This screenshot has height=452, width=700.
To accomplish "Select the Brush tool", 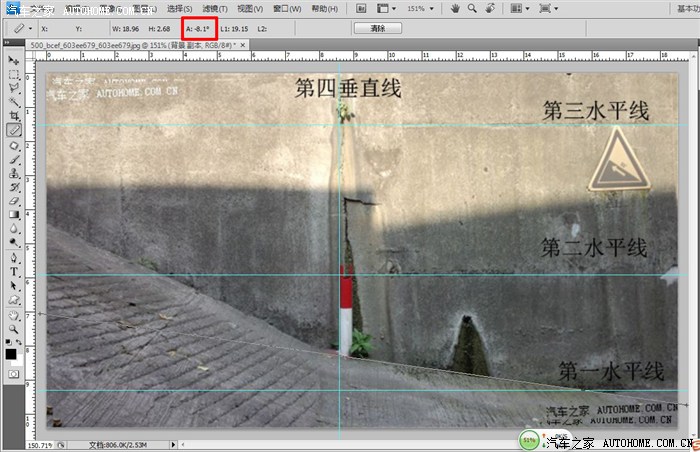I will pyautogui.click(x=14, y=159).
